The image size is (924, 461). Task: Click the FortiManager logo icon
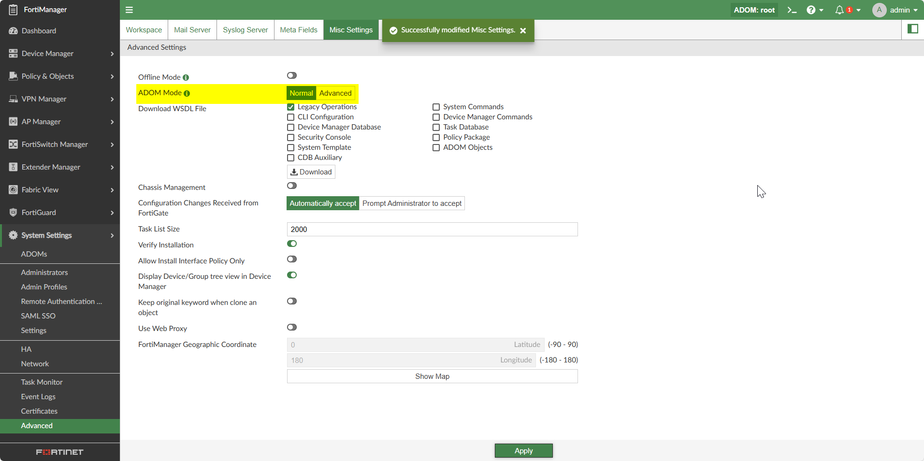pos(13,9)
